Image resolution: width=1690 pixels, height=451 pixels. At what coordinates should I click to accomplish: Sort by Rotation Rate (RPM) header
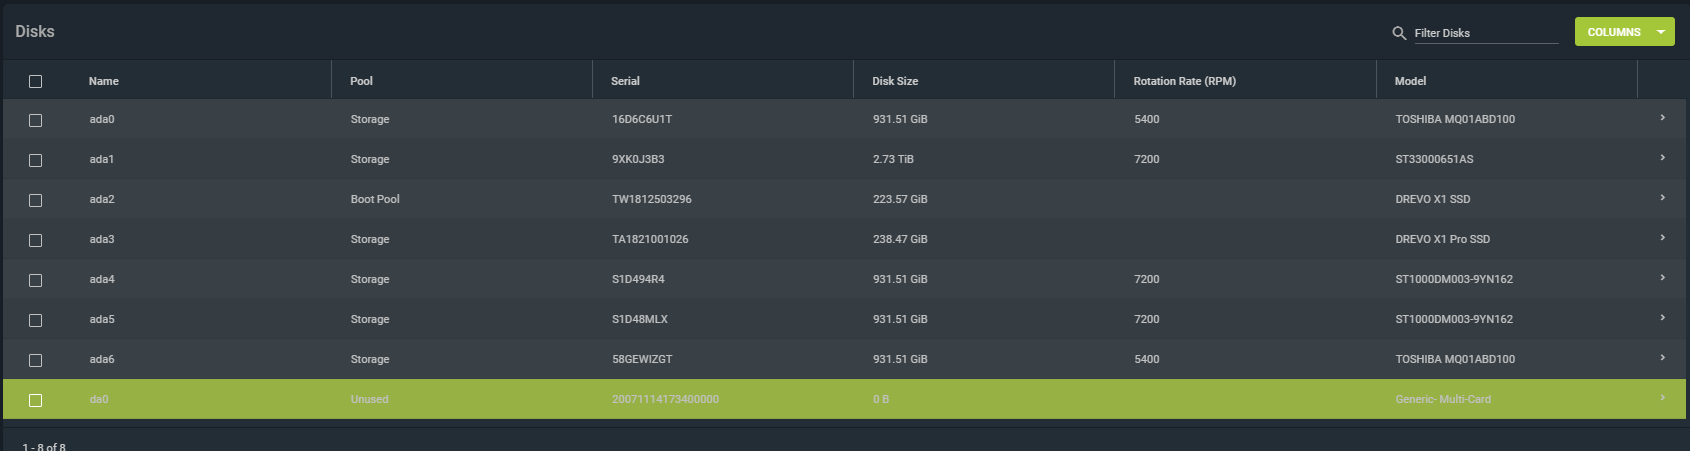pyautogui.click(x=1185, y=81)
